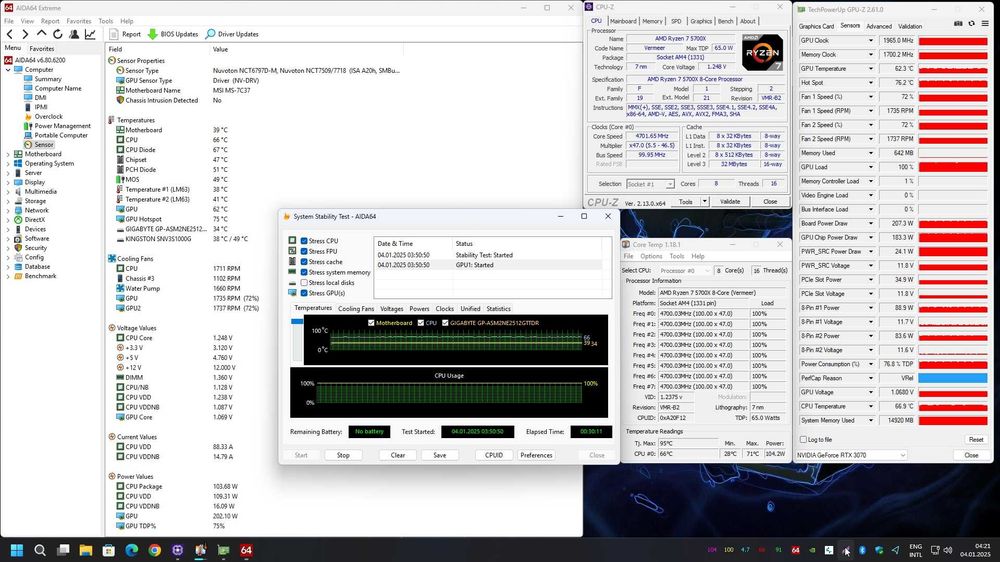
Task: Open the GPU-Z hamburger menu
Action: (x=985, y=24)
